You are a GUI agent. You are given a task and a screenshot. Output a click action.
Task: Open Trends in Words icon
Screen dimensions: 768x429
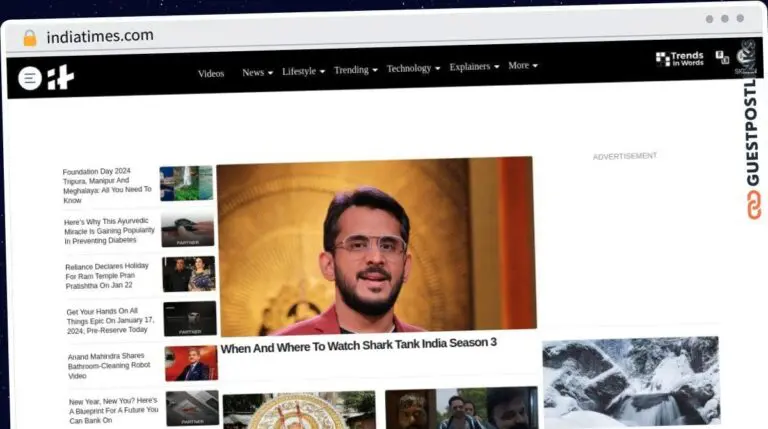pyautogui.click(x=679, y=59)
